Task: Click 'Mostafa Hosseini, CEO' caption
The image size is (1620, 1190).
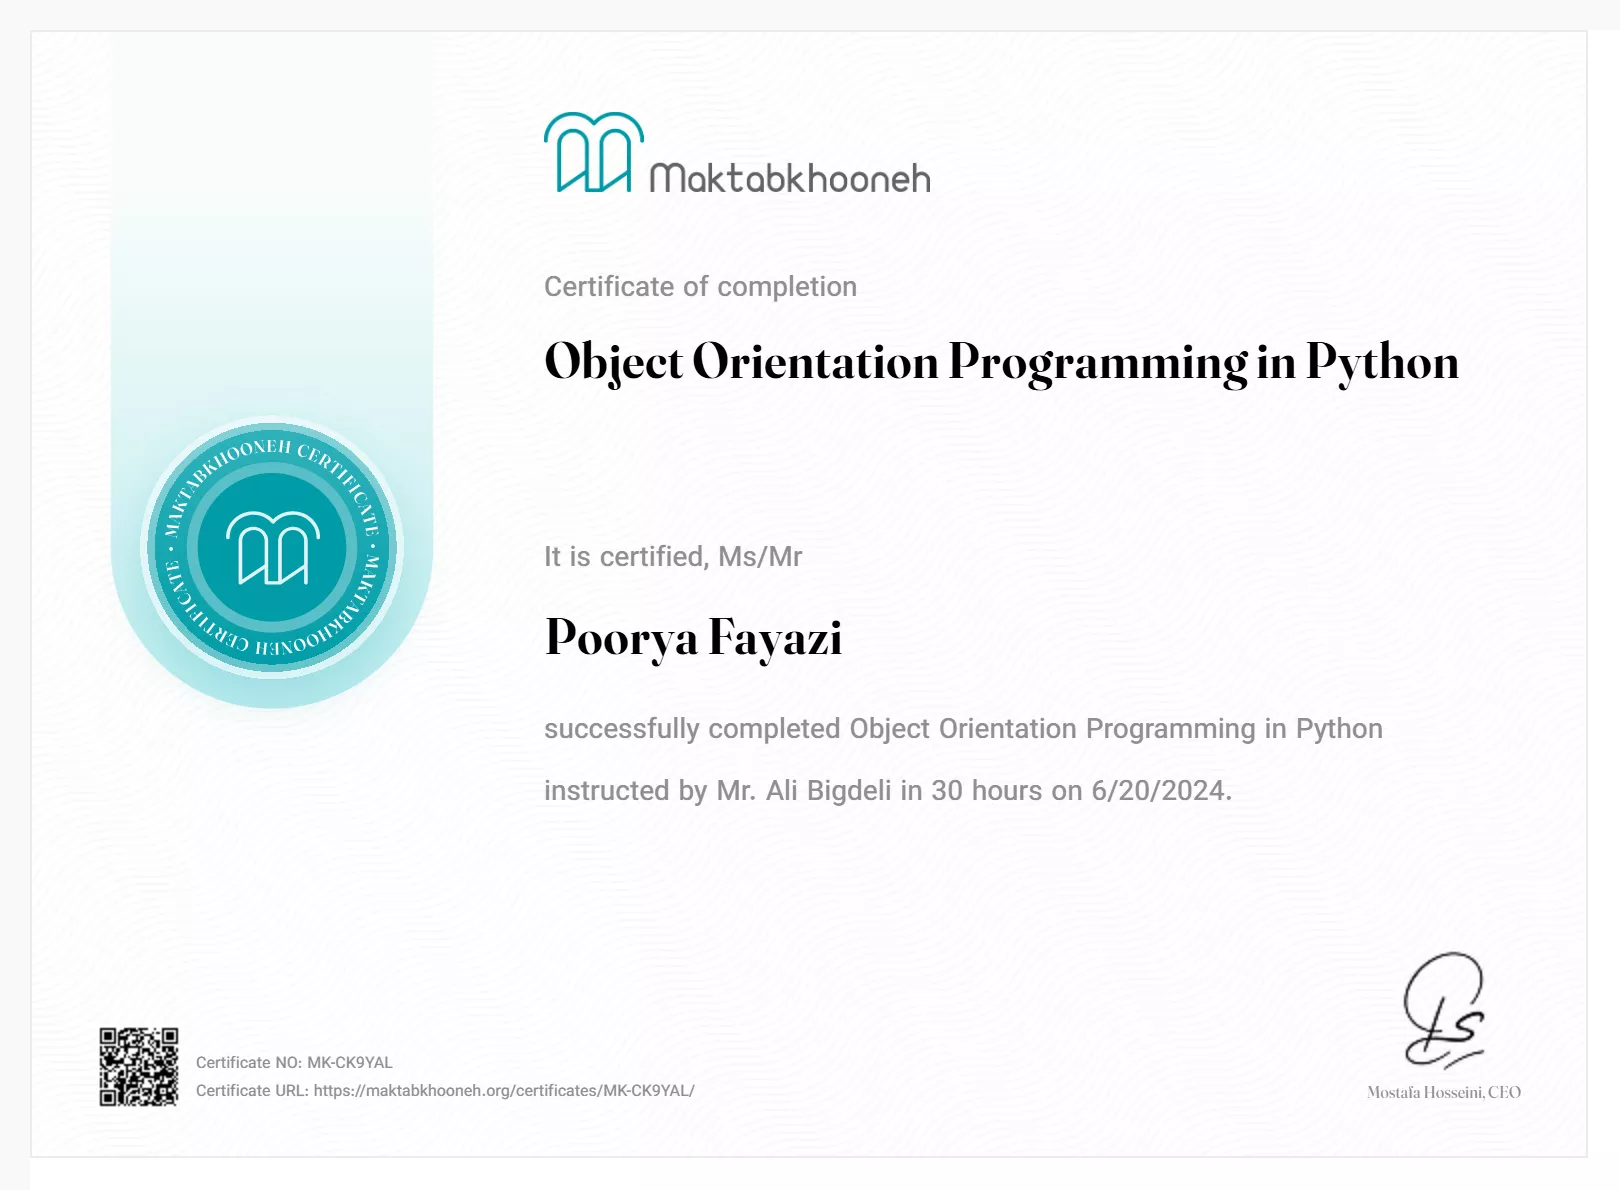Action: [x=1443, y=1092]
